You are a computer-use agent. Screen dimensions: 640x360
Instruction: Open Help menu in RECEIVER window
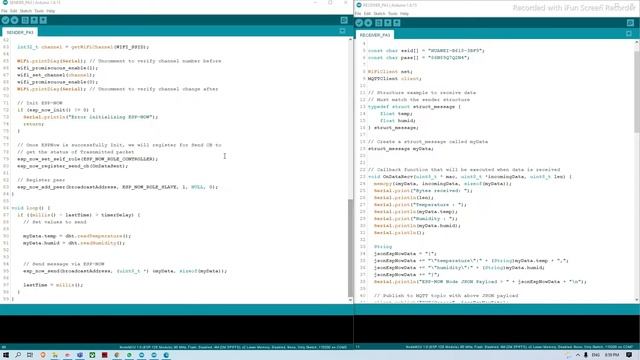pos(404,14)
